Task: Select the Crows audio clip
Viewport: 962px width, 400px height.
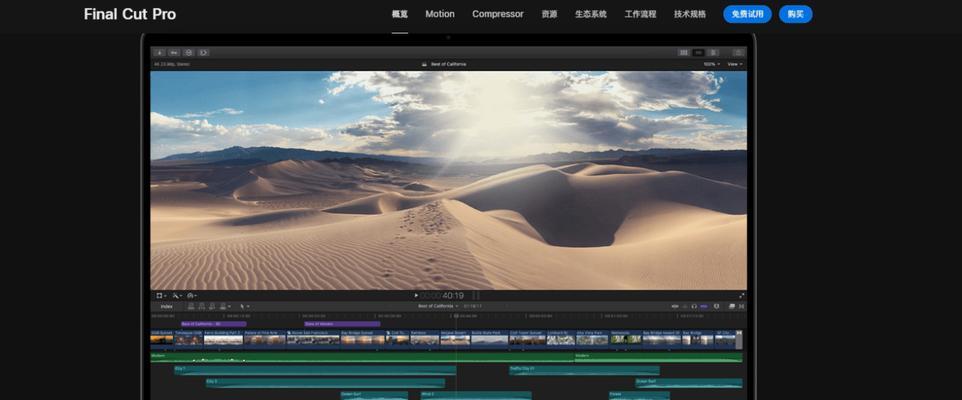Action: click(639, 396)
